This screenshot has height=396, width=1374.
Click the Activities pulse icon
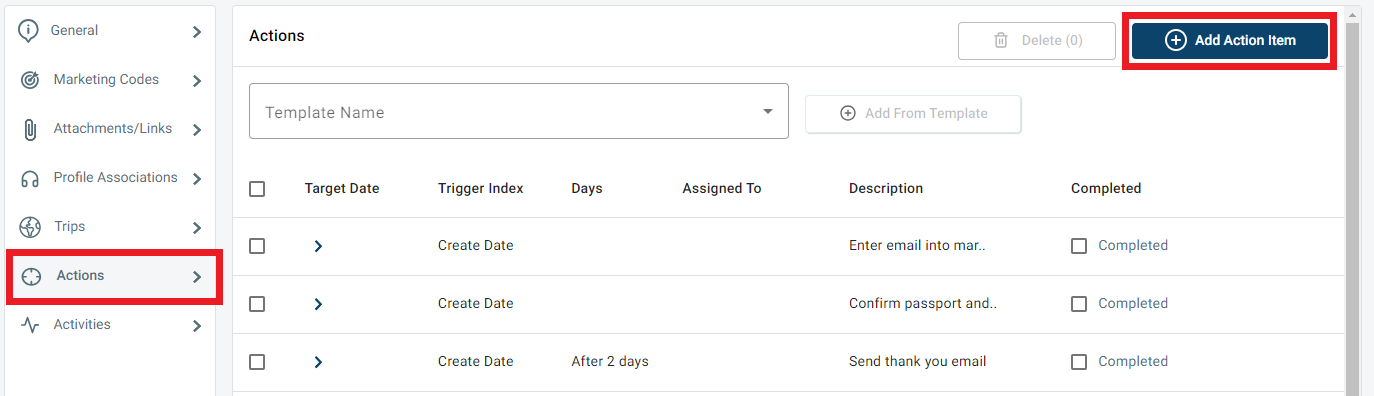[30, 325]
